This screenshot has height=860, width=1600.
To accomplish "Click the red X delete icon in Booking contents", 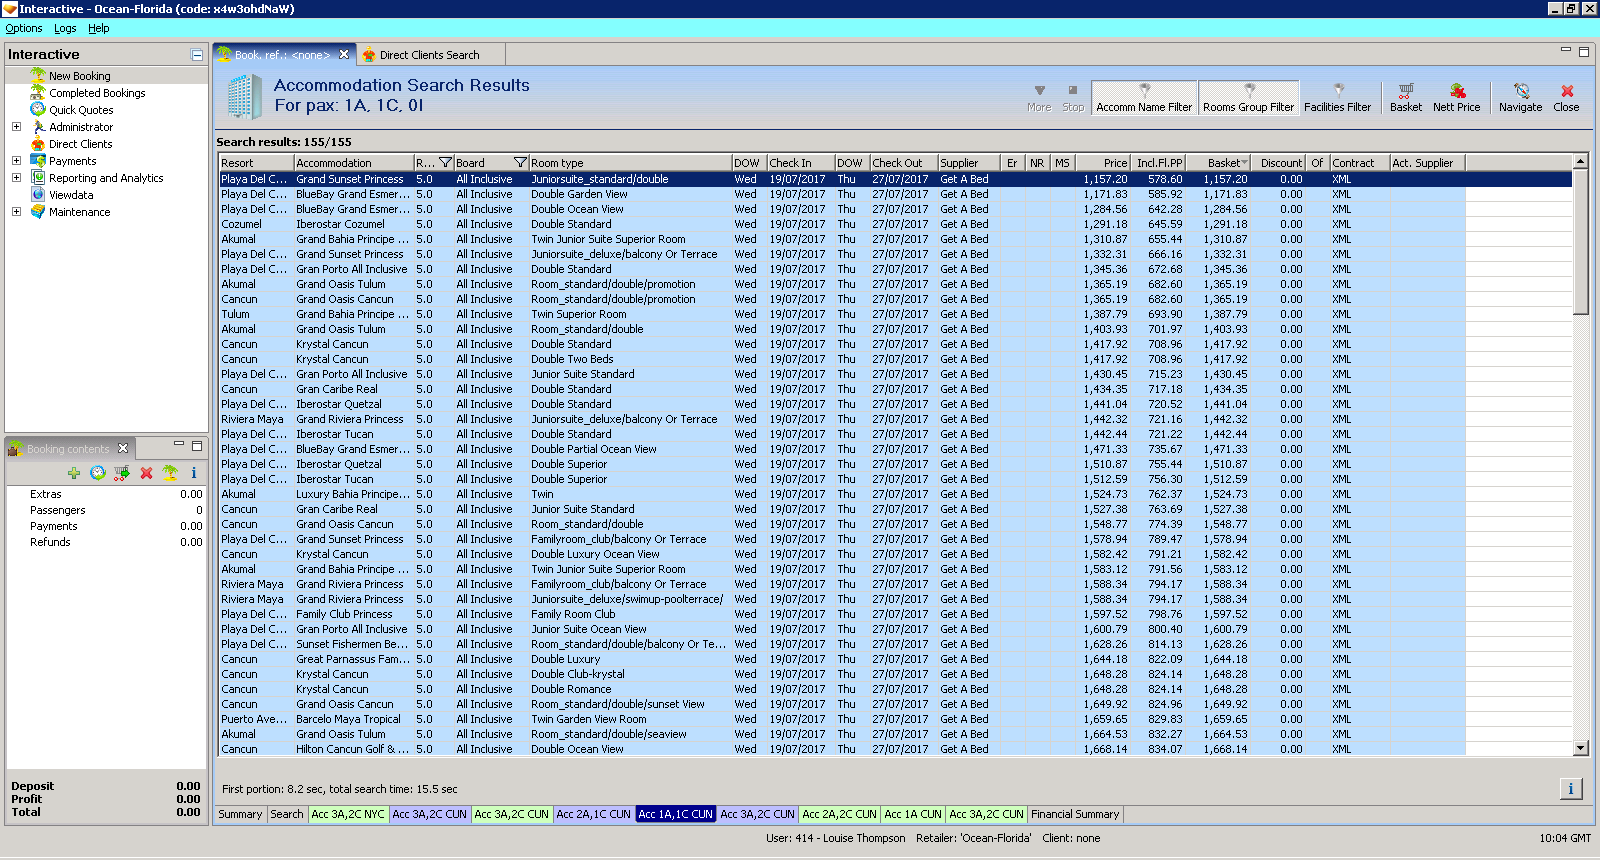I will (146, 473).
